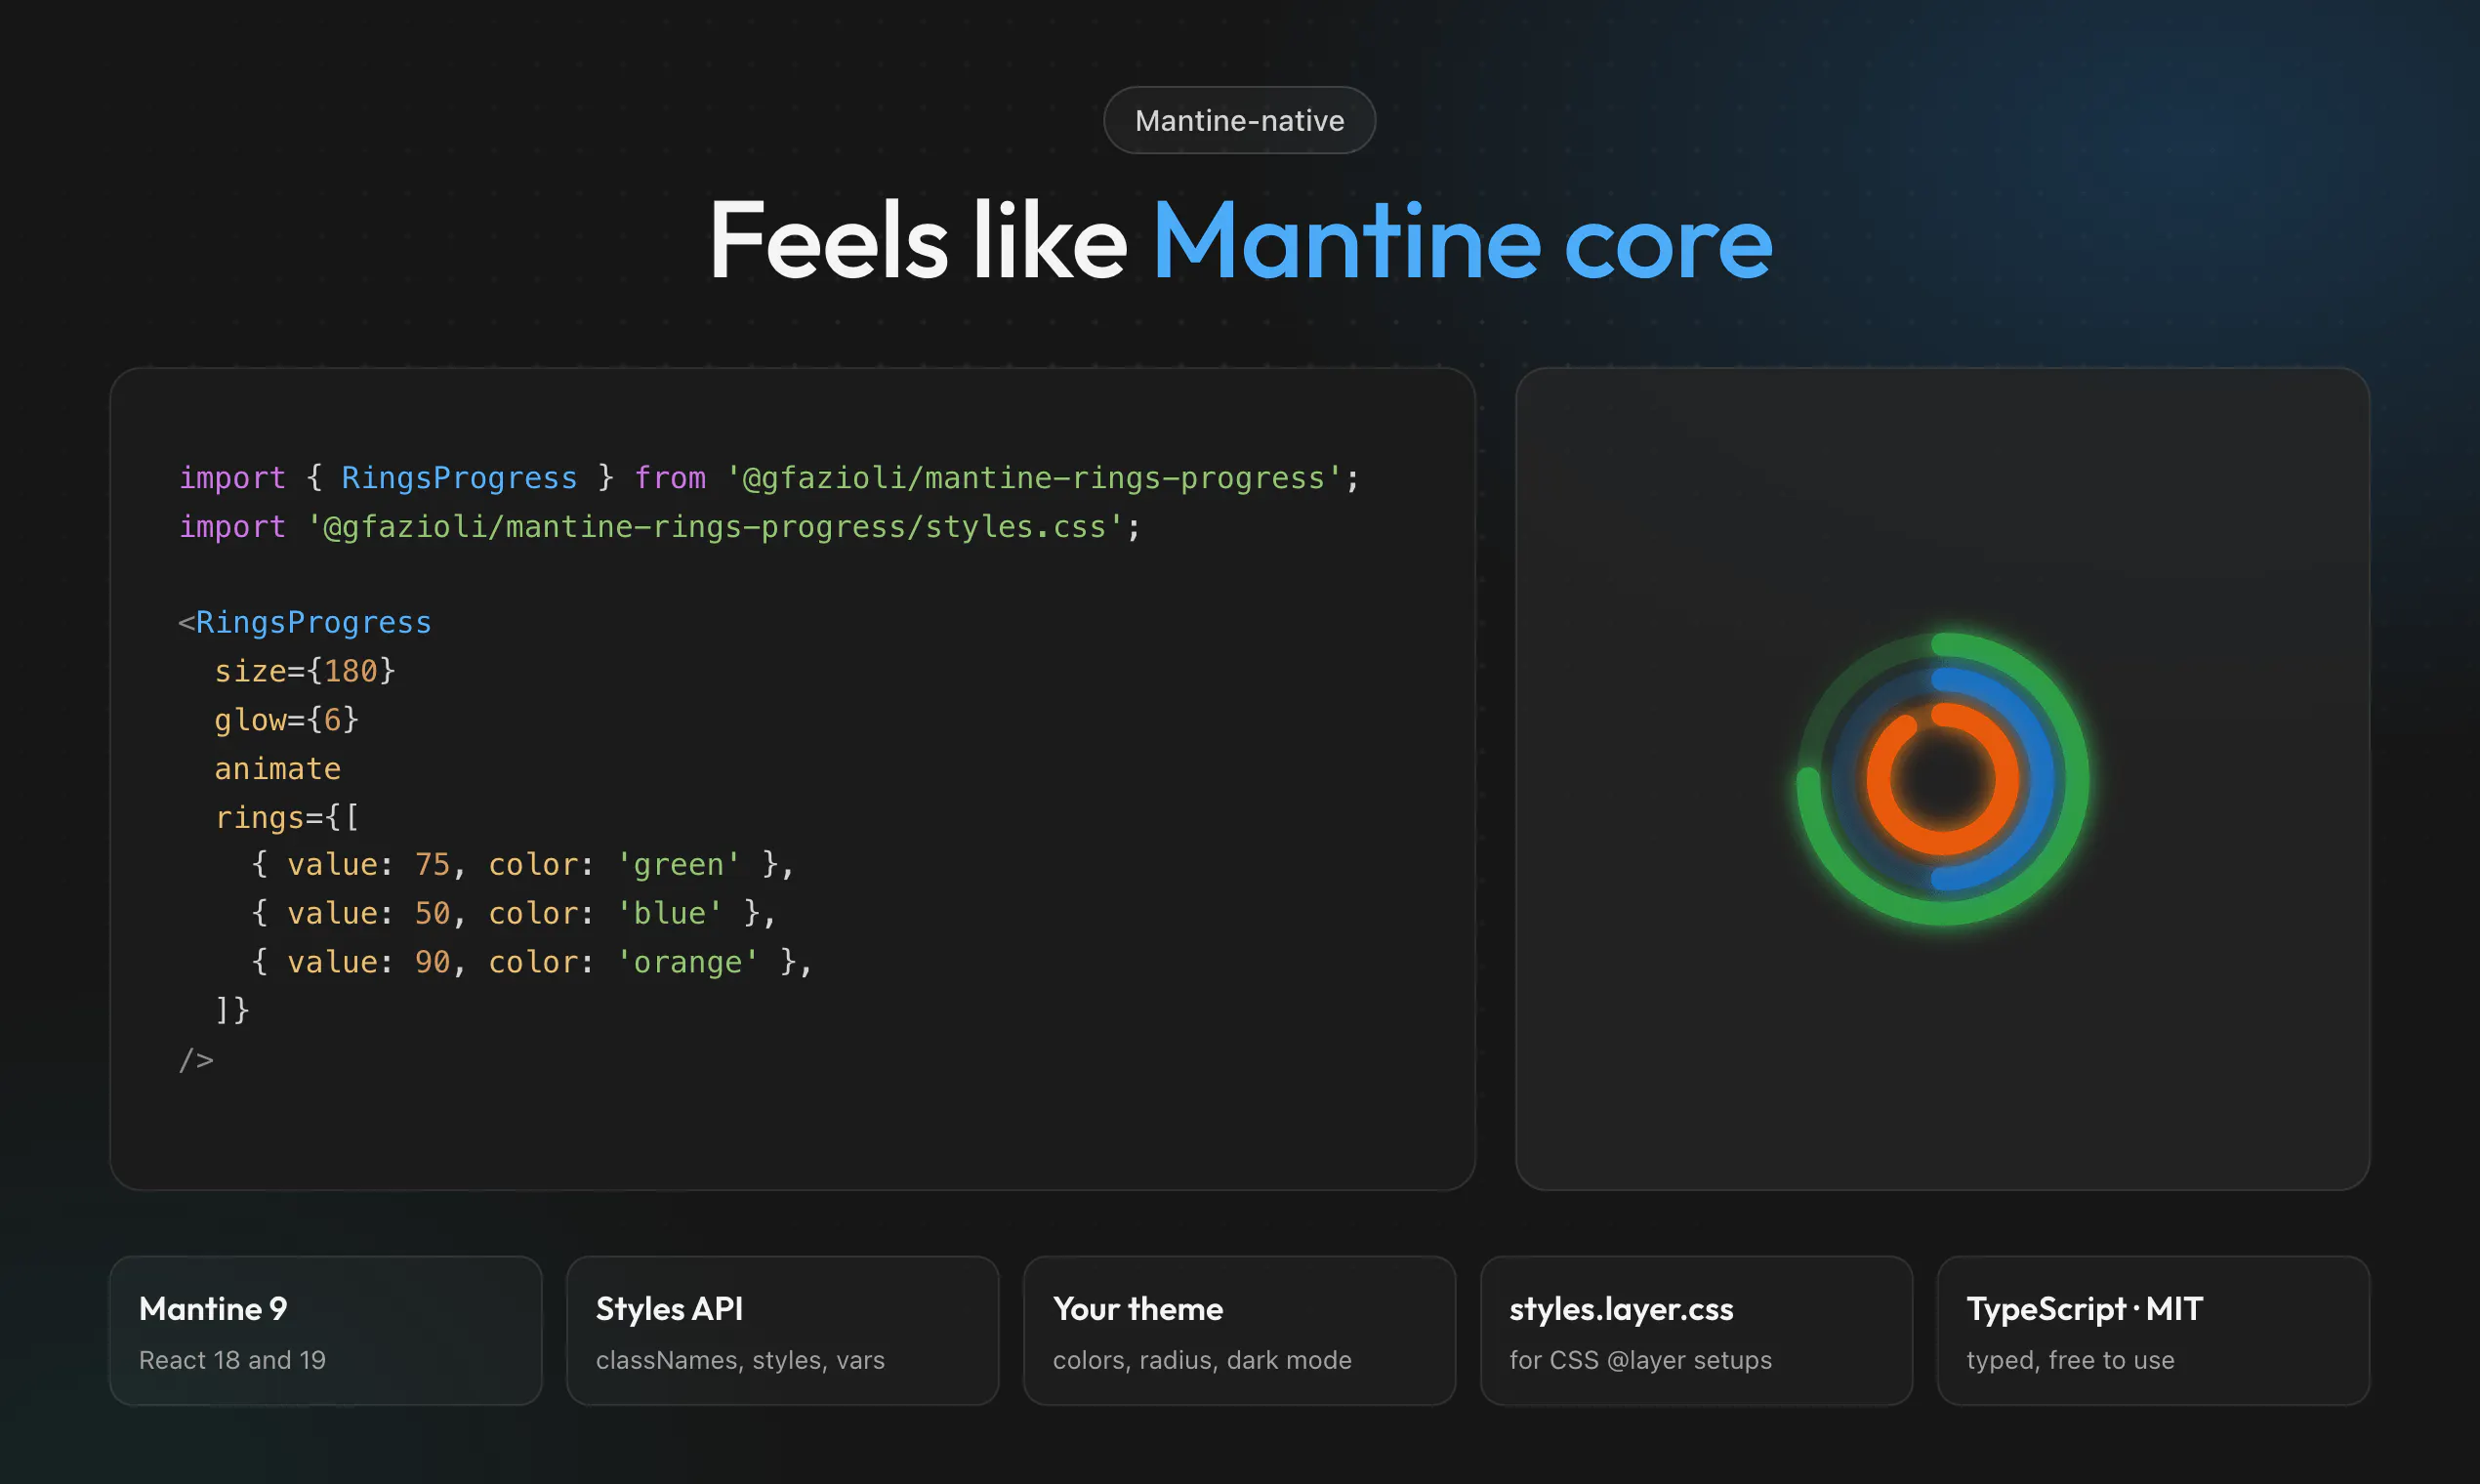Click the value 50 blue ring line

(x=514, y=914)
